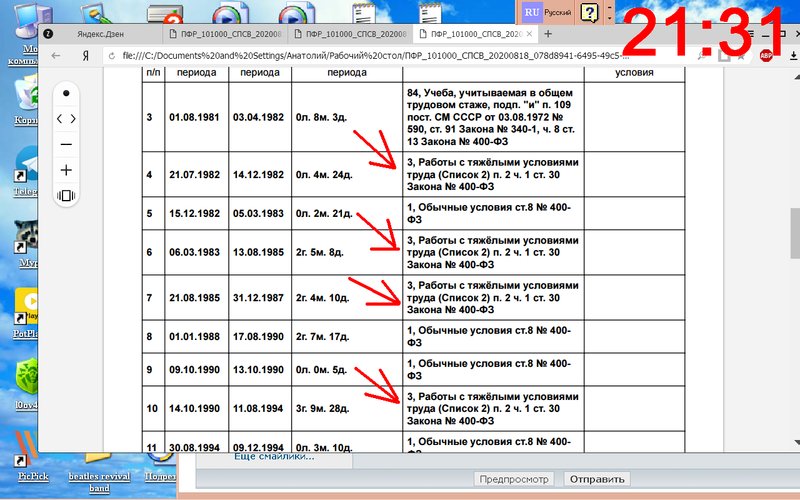Click the zoom out minus button
800x500 pixels.
(x=66, y=144)
